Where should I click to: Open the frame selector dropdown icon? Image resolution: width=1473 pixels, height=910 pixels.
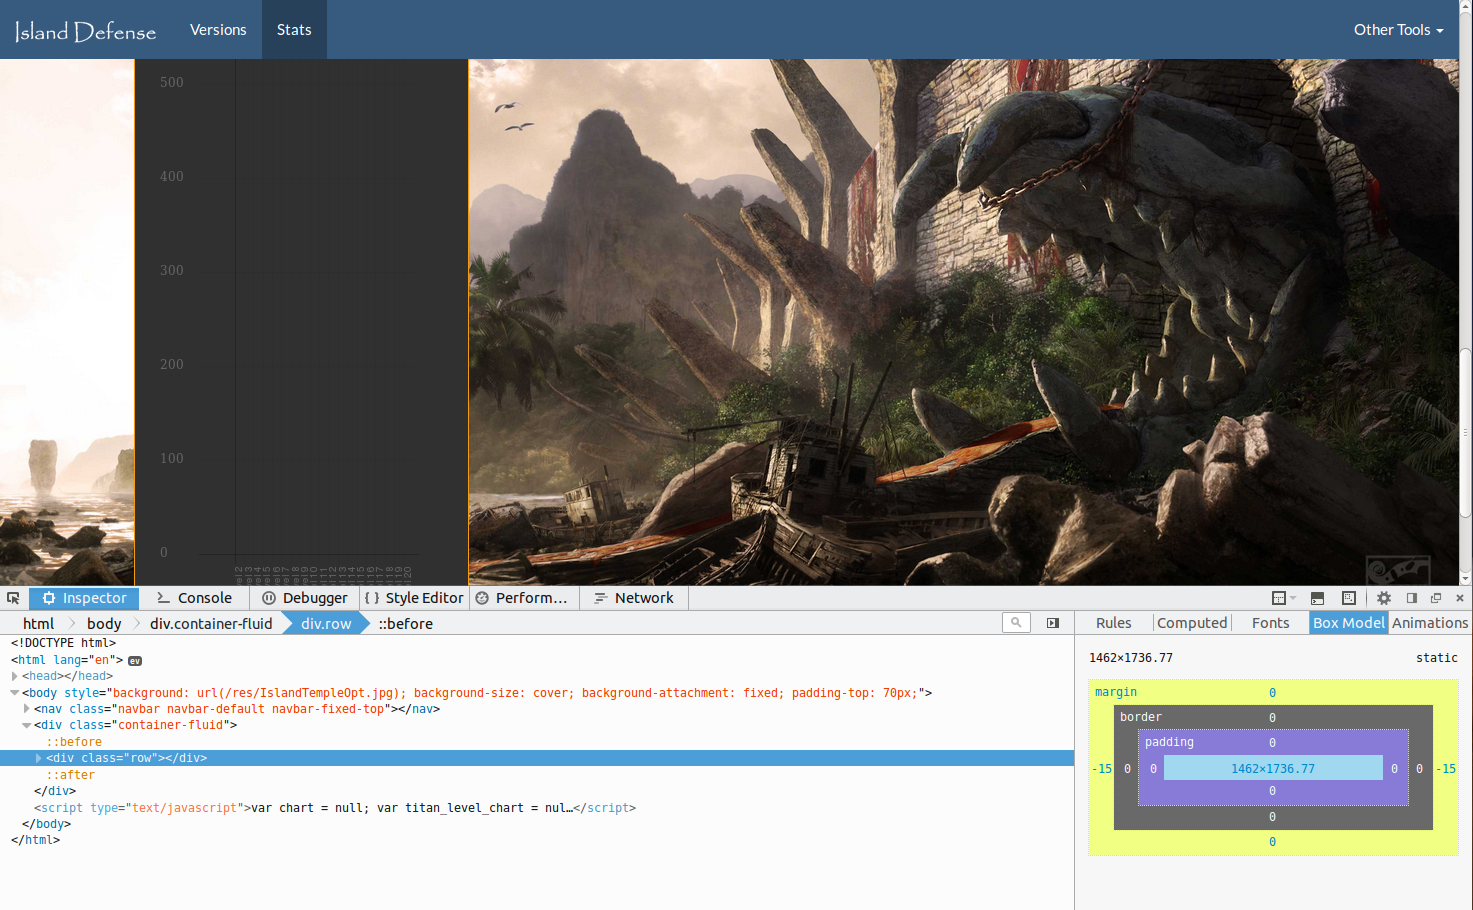click(x=1283, y=598)
